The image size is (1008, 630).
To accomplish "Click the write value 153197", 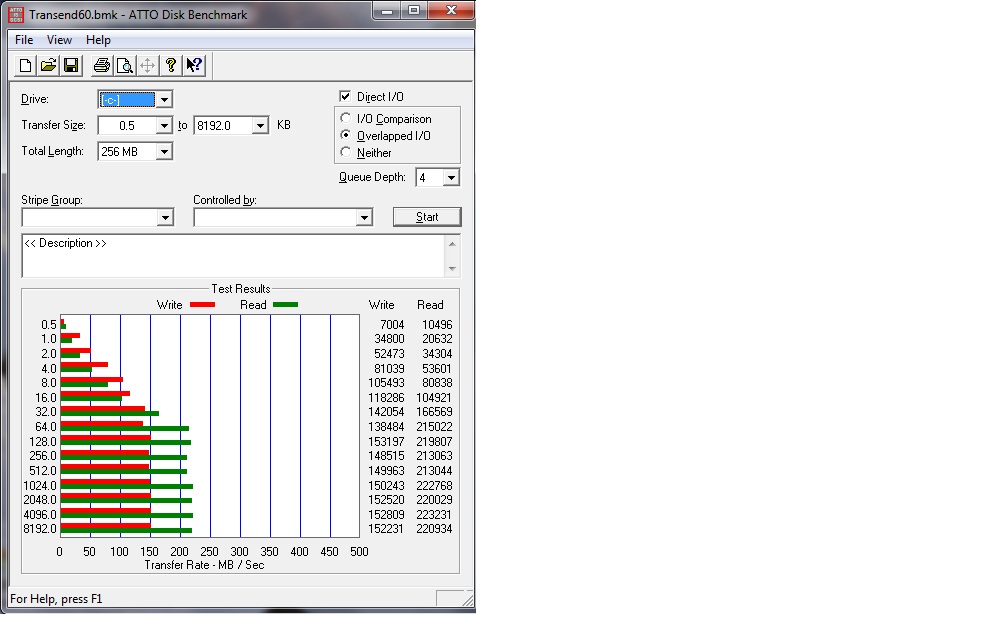I will click(x=386, y=442).
